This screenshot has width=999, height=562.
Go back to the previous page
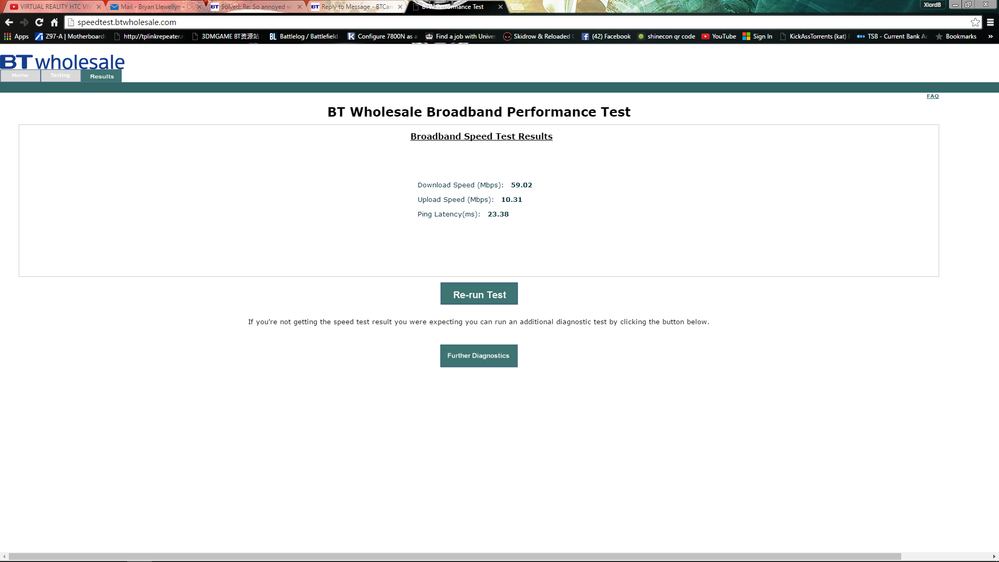pyautogui.click(x=9, y=22)
